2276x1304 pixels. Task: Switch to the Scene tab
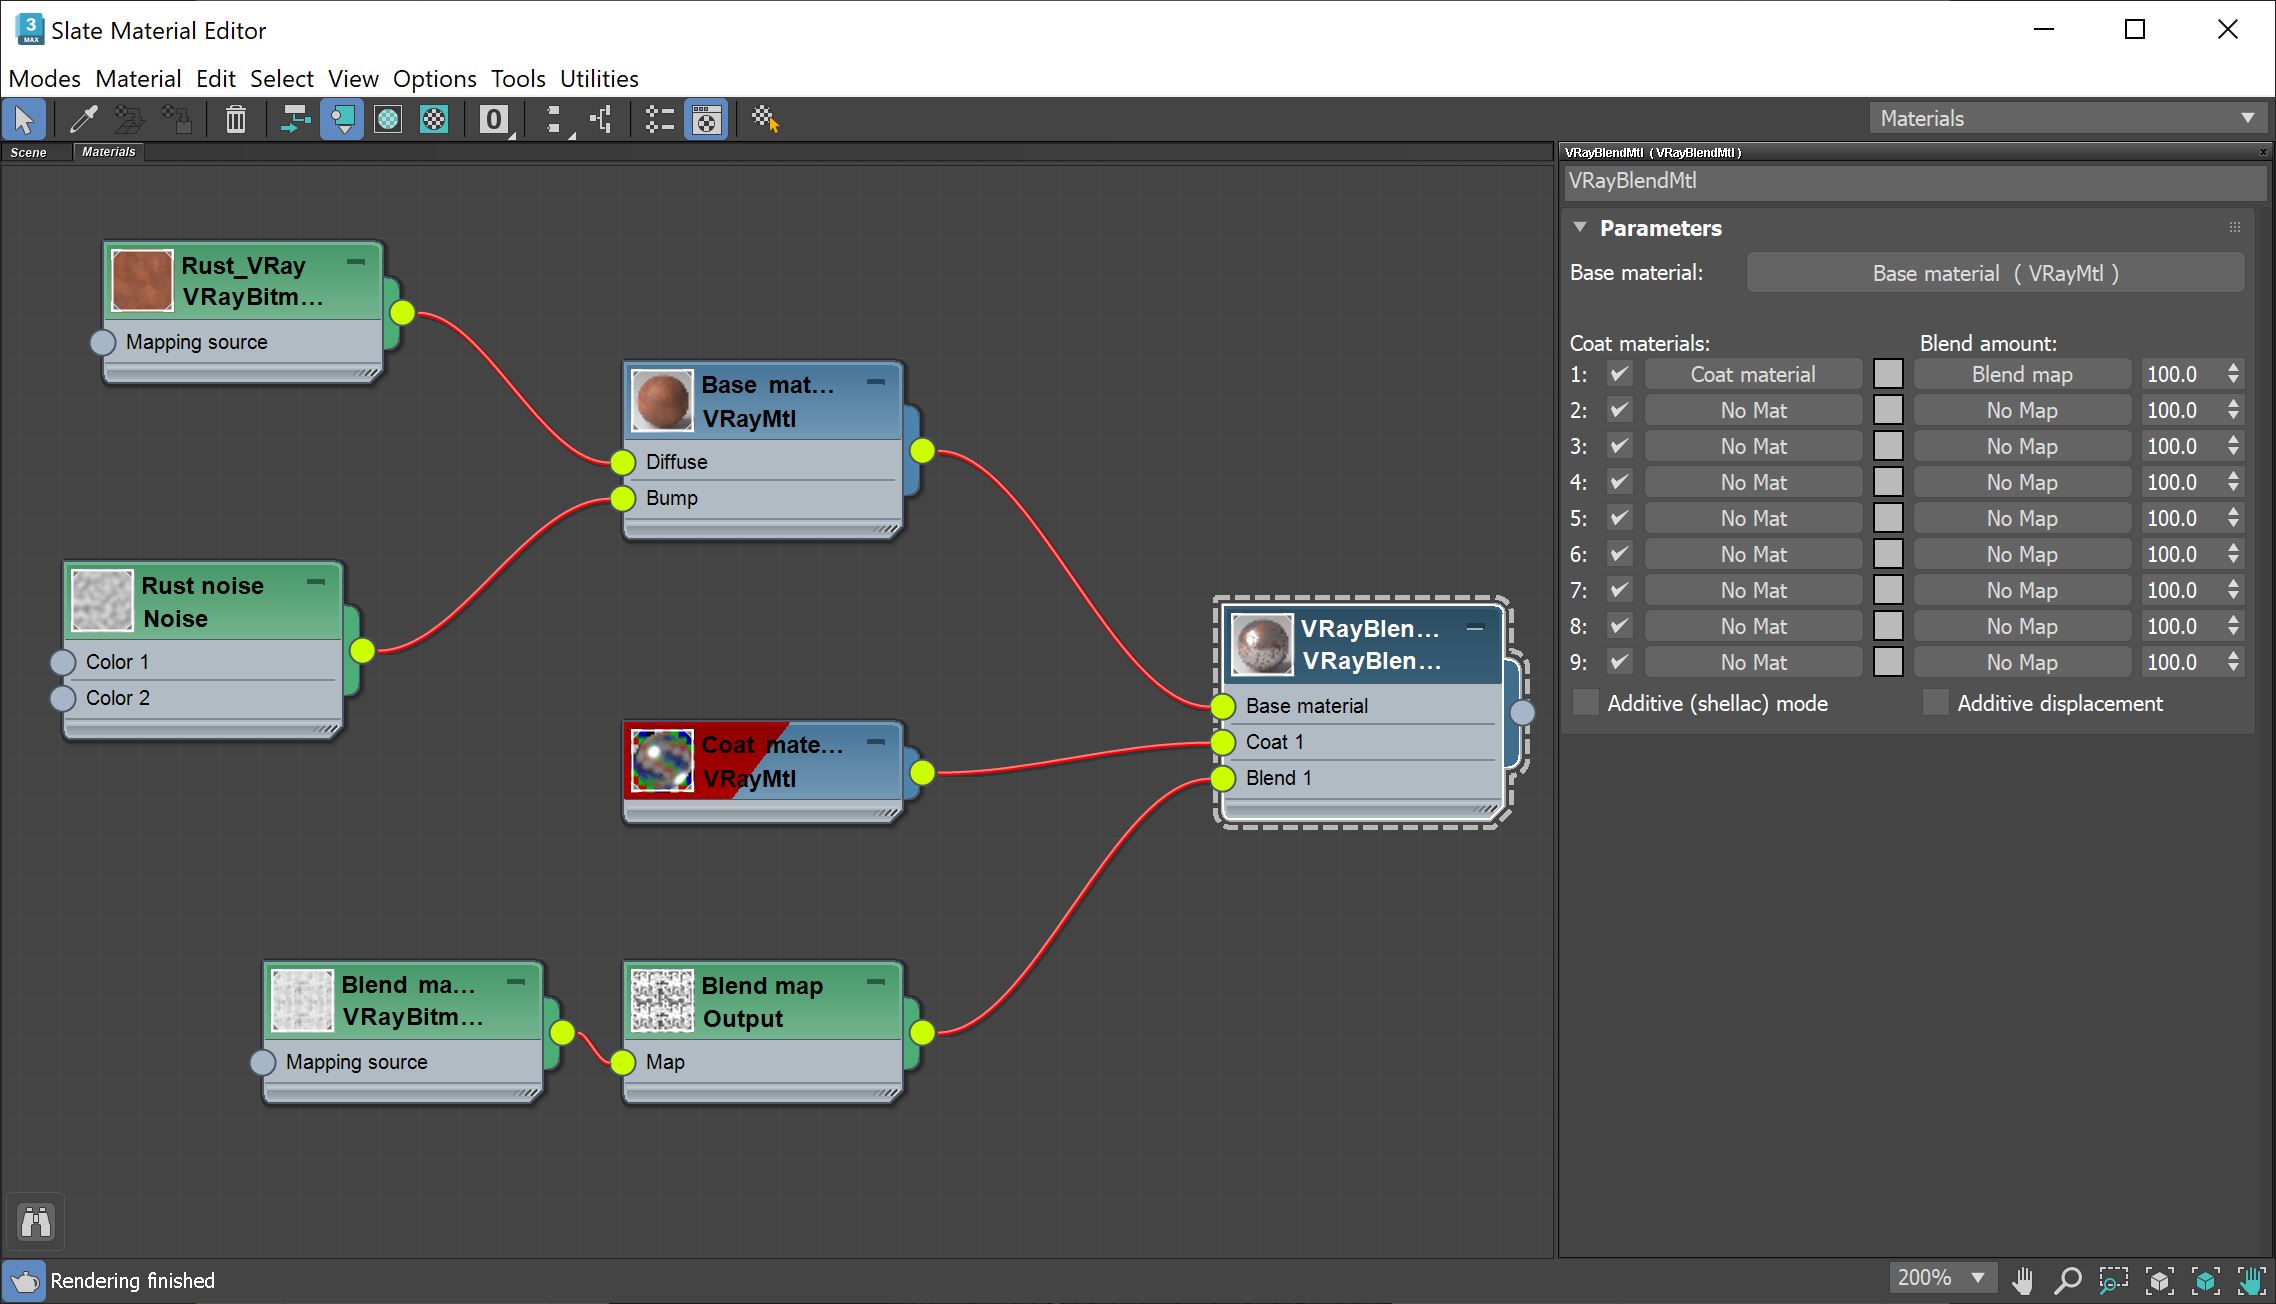click(x=30, y=152)
